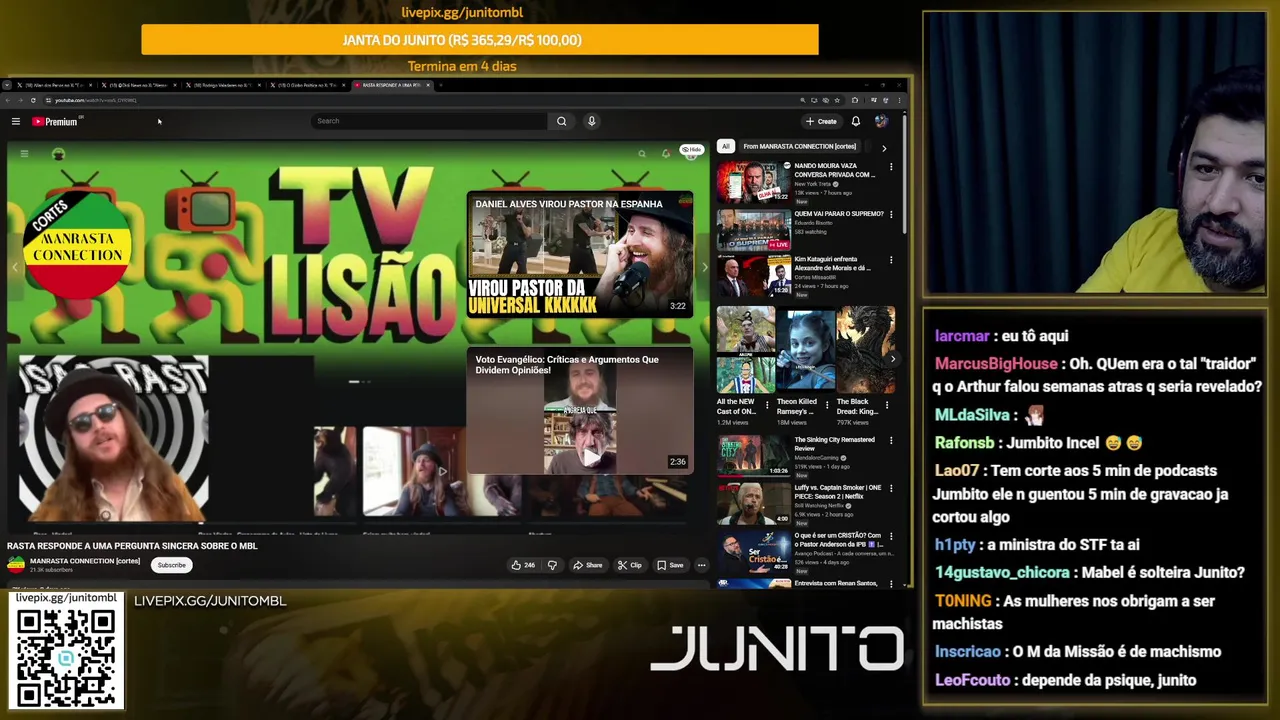Open options for NANDO MOURA video
Image resolution: width=1280 pixels, height=720 pixels.
click(x=891, y=167)
